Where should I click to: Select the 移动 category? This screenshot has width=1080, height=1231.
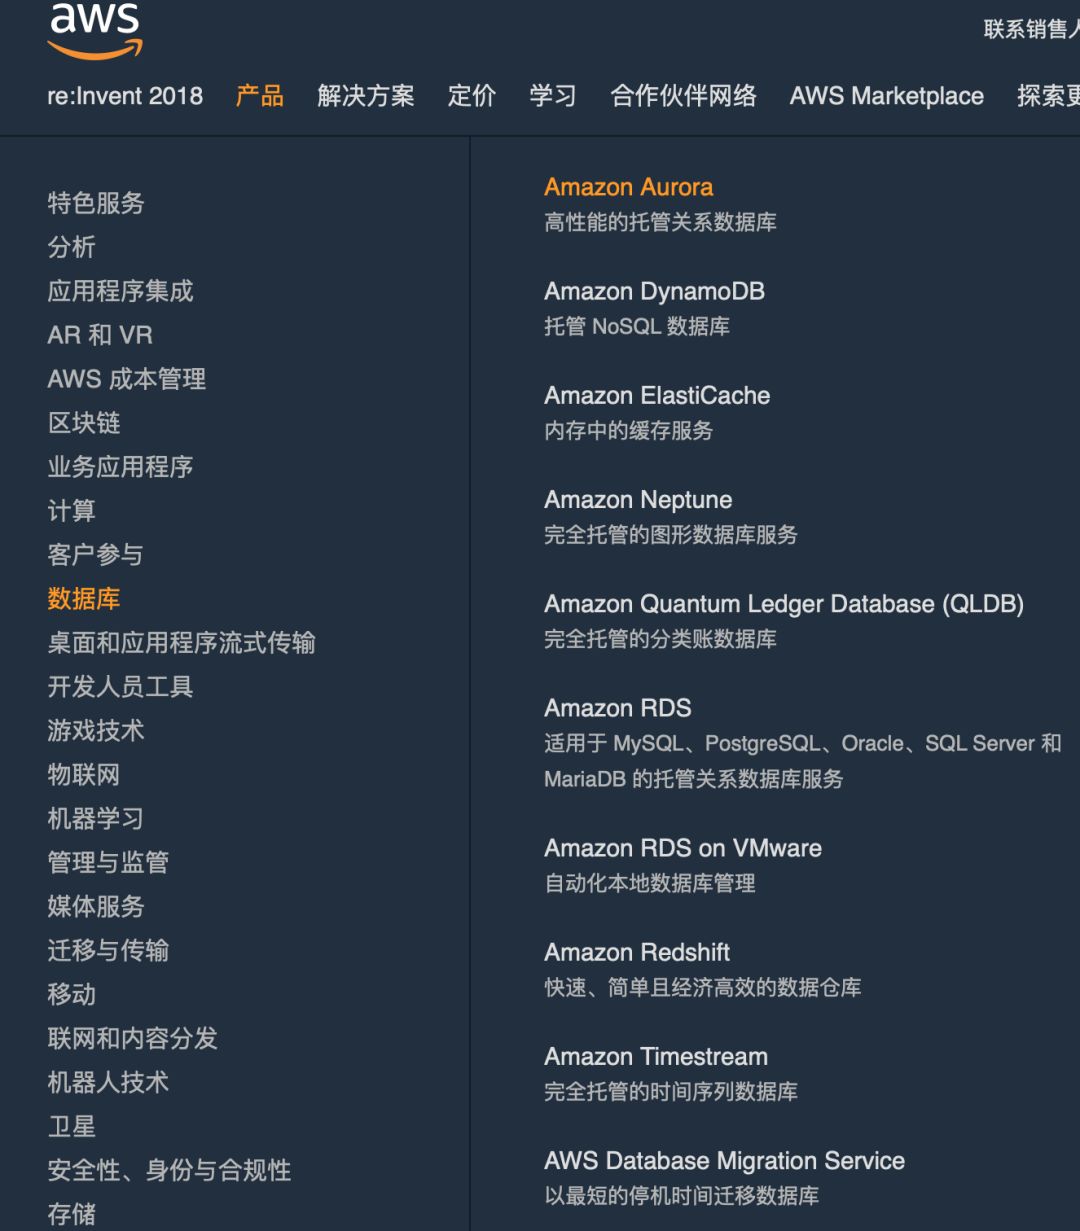pos(72,995)
